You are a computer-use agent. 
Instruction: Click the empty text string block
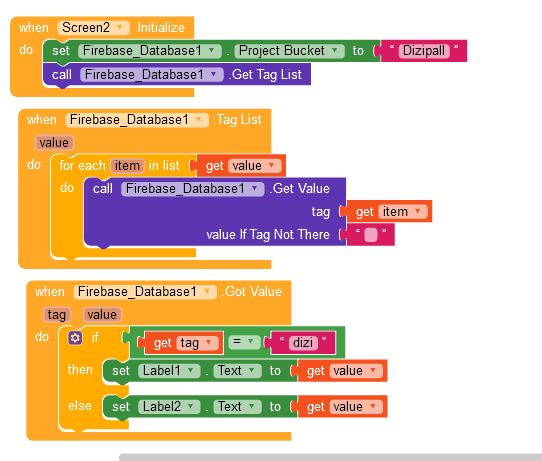(371, 235)
